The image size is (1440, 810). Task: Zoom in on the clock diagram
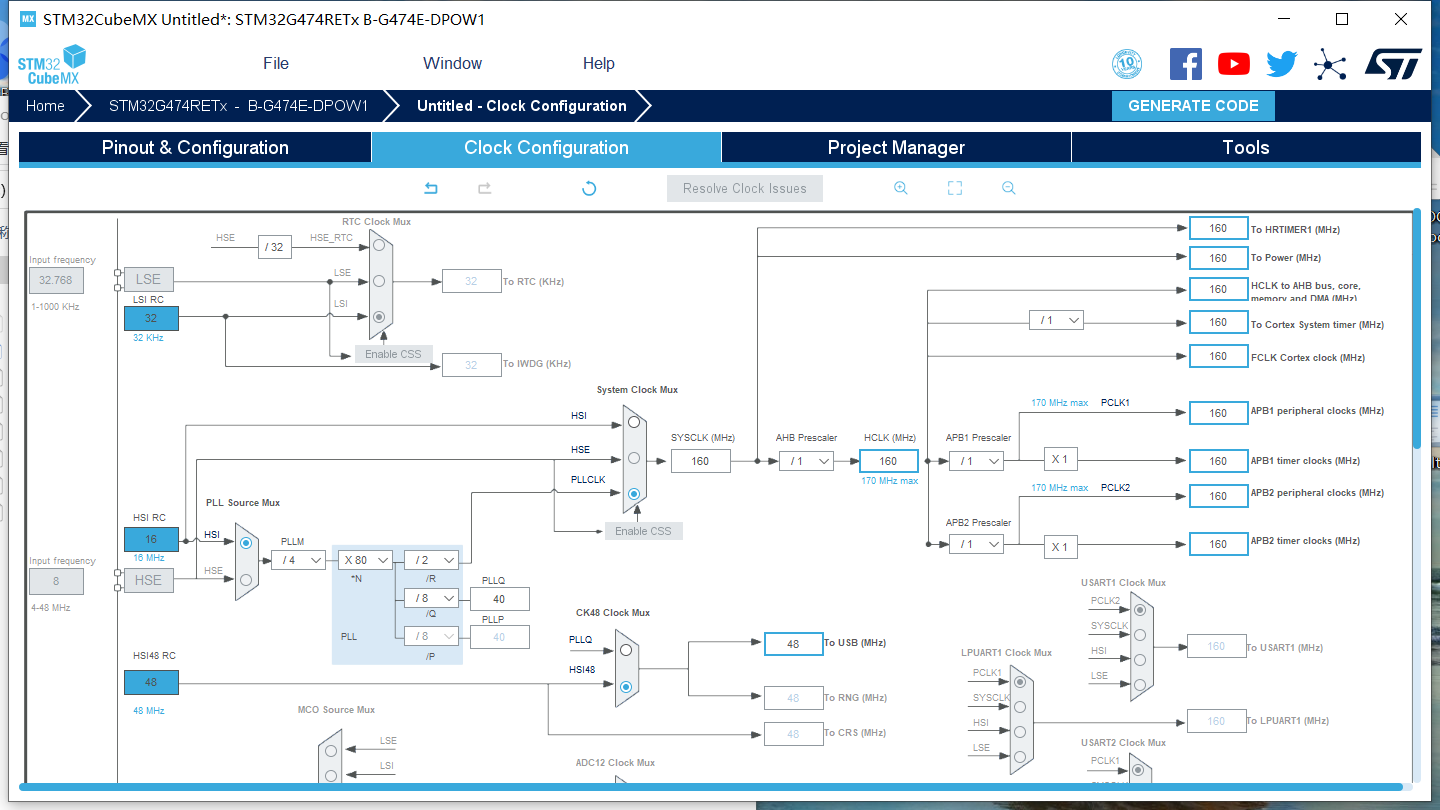(x=901, y=188)
